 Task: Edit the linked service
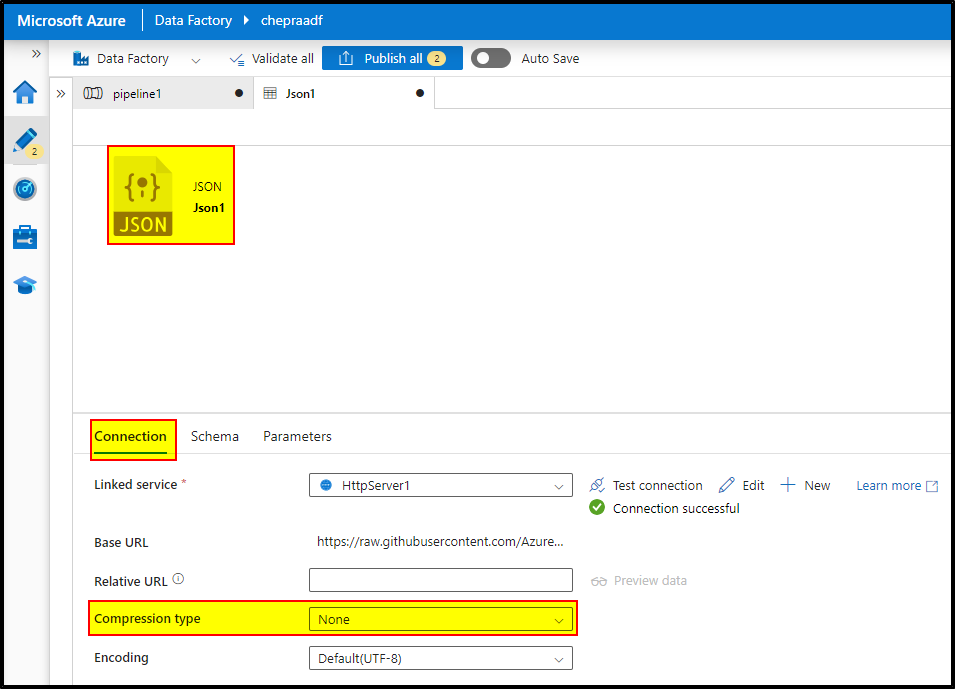click(741, 486)
